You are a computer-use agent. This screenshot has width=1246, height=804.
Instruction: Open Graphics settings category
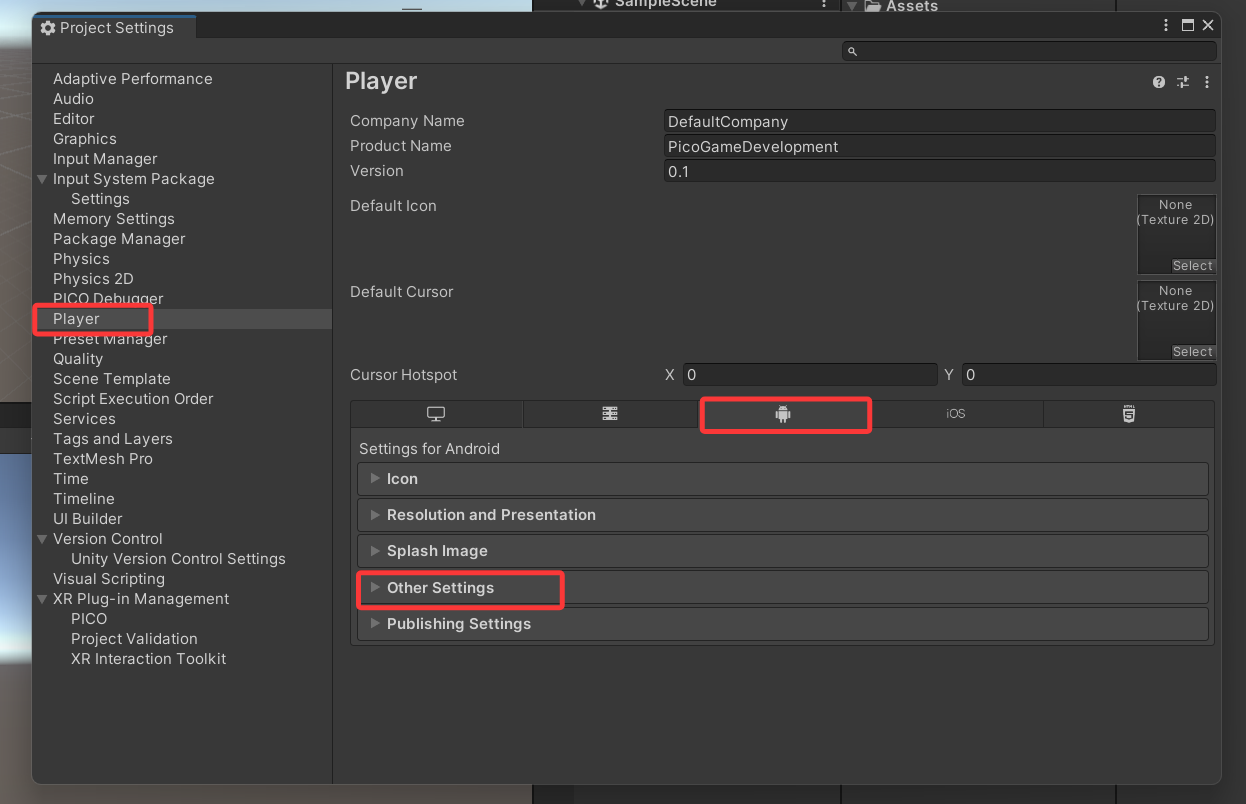[x=84, y=139]
